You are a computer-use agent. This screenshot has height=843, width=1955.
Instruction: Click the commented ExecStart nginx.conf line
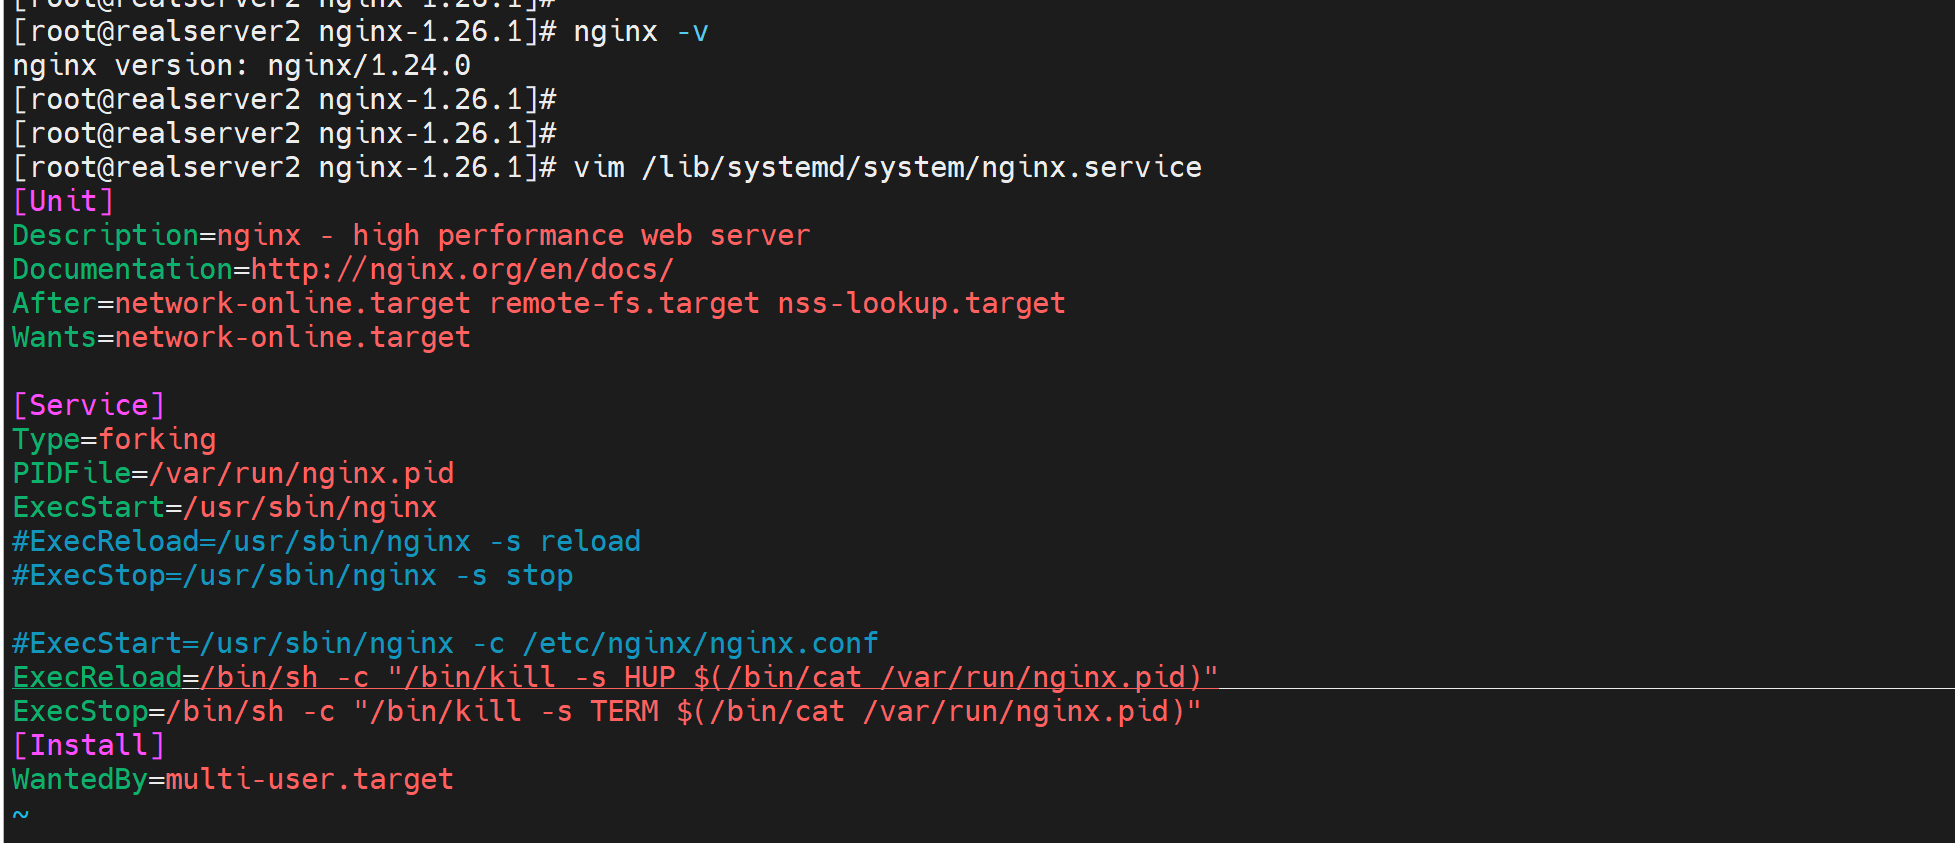(445, 643)
